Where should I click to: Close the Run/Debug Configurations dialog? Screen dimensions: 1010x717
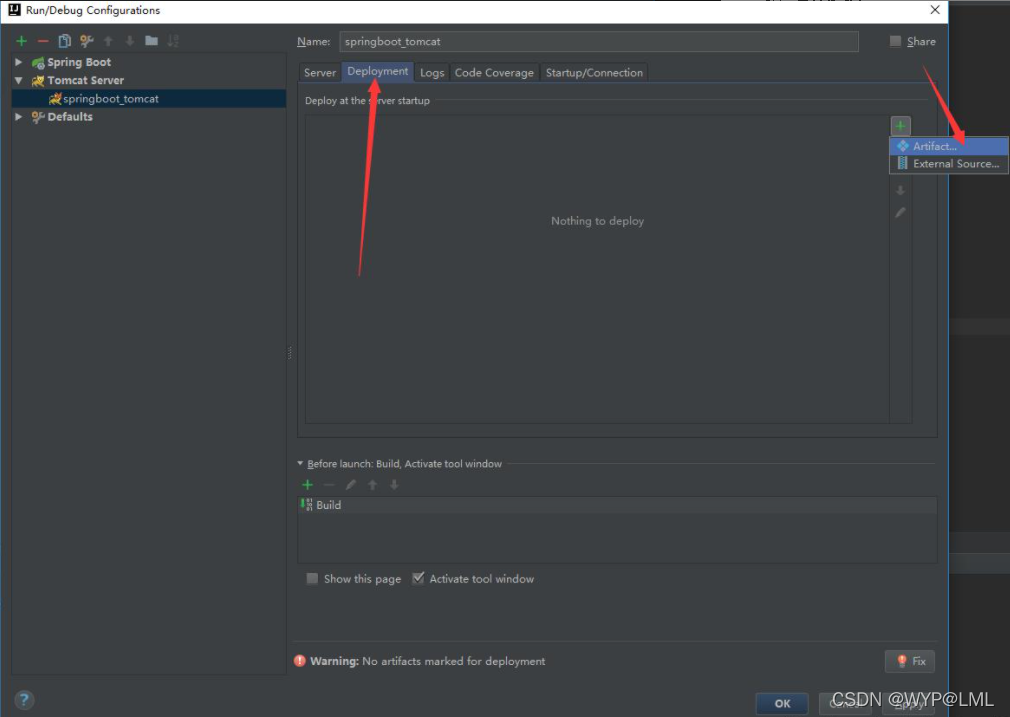(935, 10)
